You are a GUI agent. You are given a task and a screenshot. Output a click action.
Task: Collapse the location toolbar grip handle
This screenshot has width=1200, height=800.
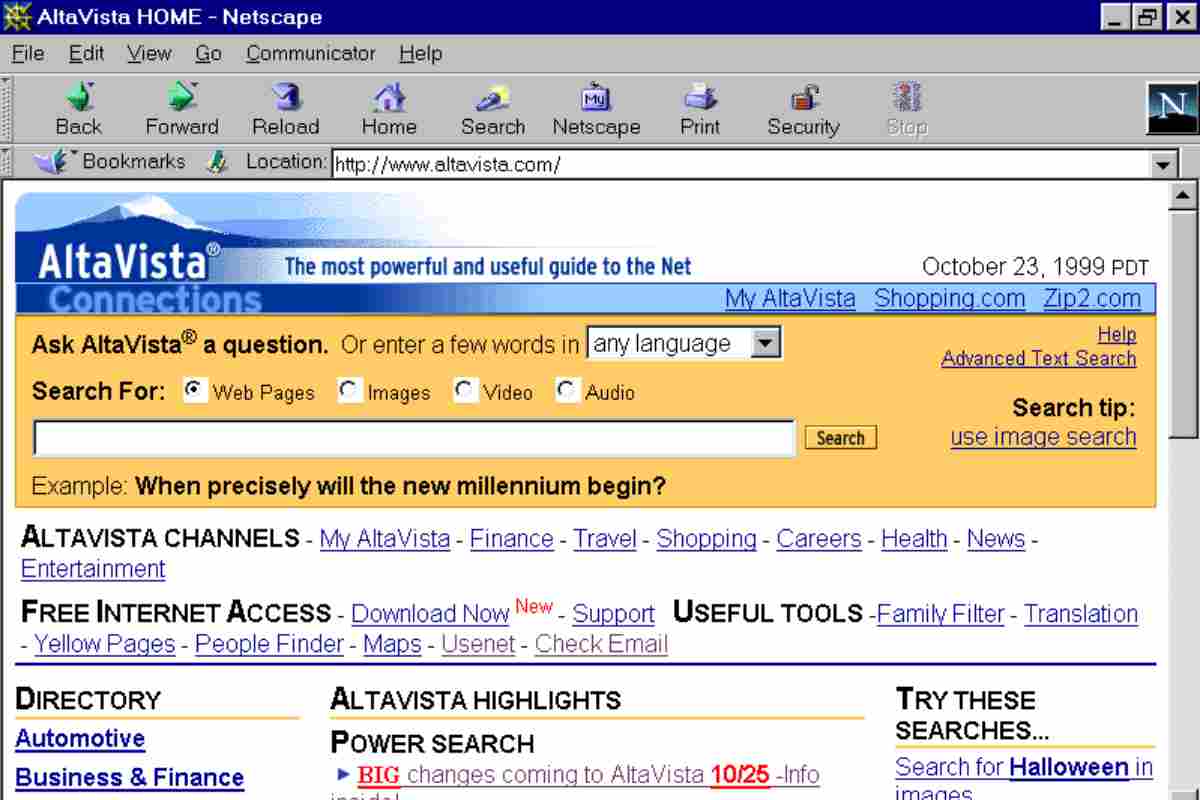coord(6,162)
